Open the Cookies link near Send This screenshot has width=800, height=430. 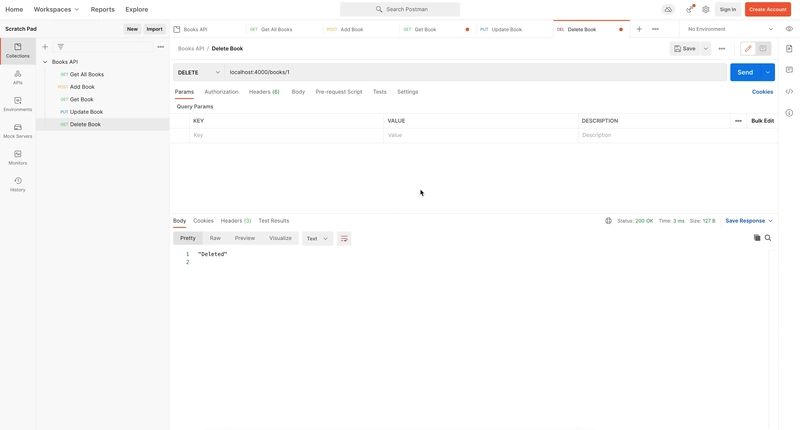762,92
